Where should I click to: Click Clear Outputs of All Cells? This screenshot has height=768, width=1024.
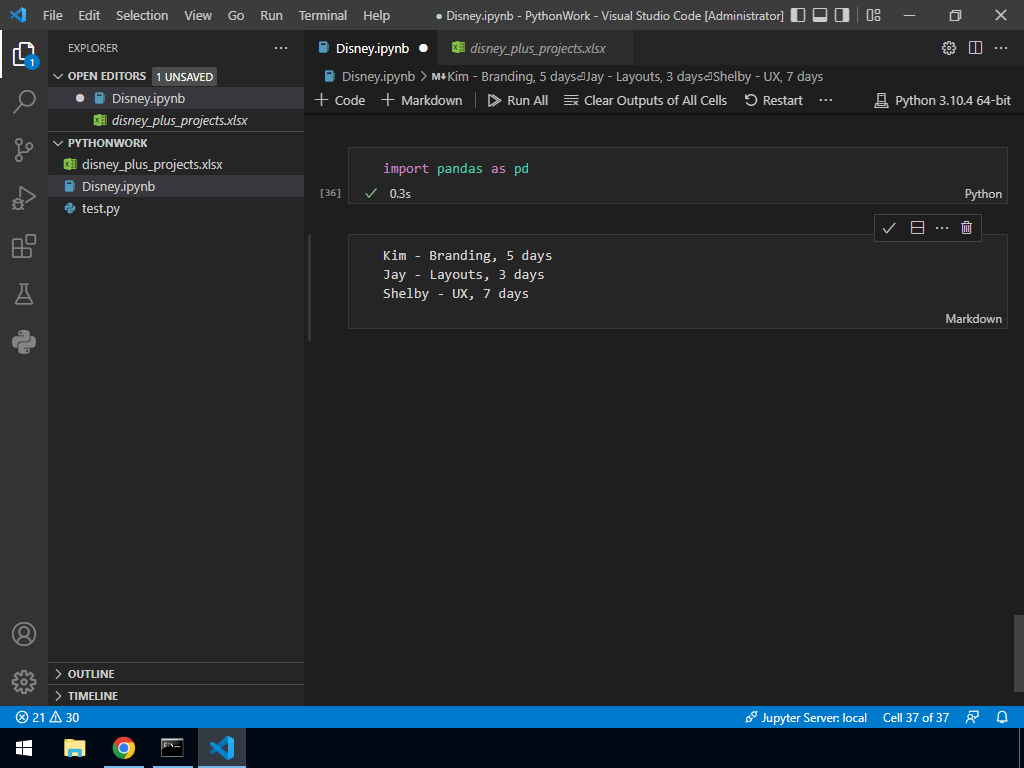[645, 100]
